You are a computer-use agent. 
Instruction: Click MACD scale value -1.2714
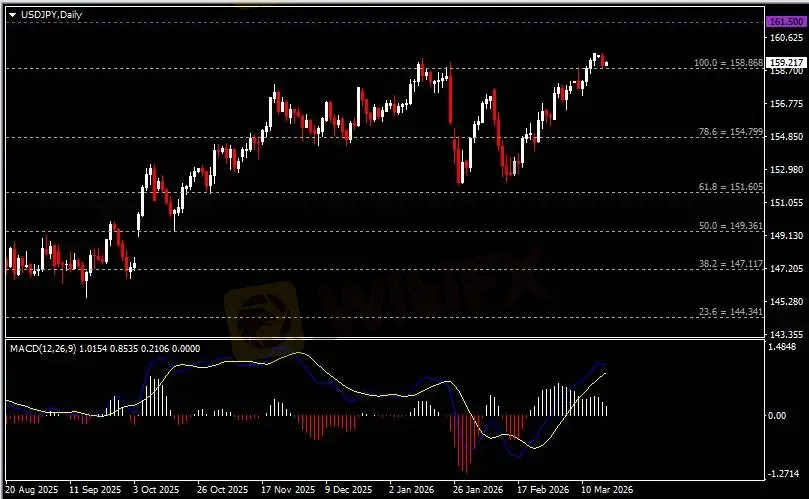pyautogui.click(x=784, y=474)
